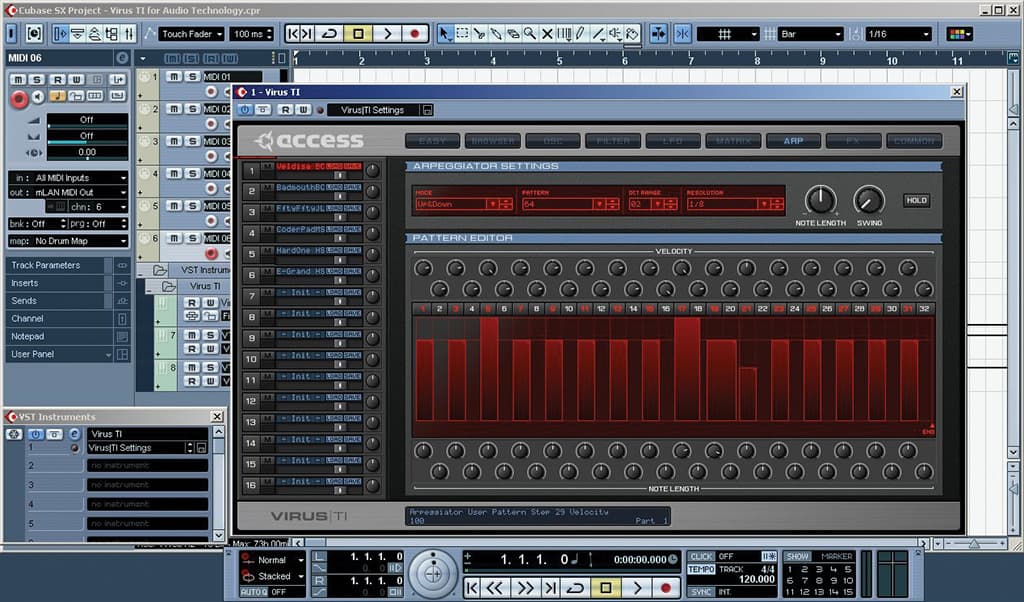Image resolution: width=1024 pixels, height=602 pixels.
Task: Click the toolbar Stop button
Action: click(x=358, y=34)
